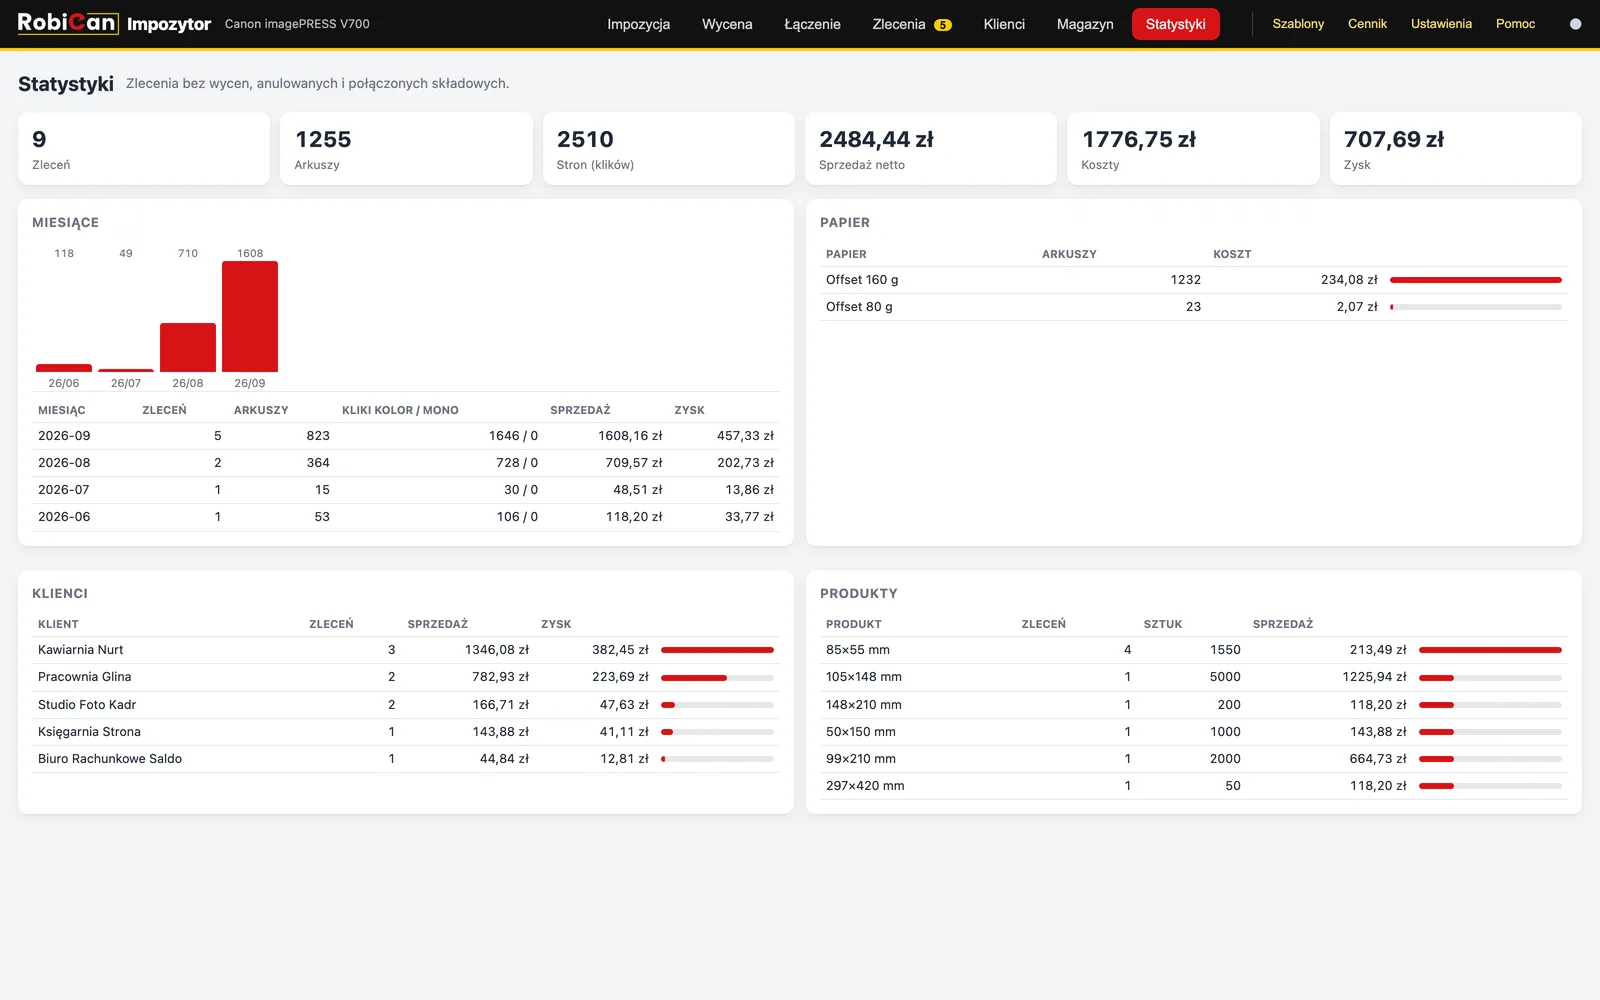
Task: Click the 85×55 mm product row
Action: click(x=1194, y=650)
